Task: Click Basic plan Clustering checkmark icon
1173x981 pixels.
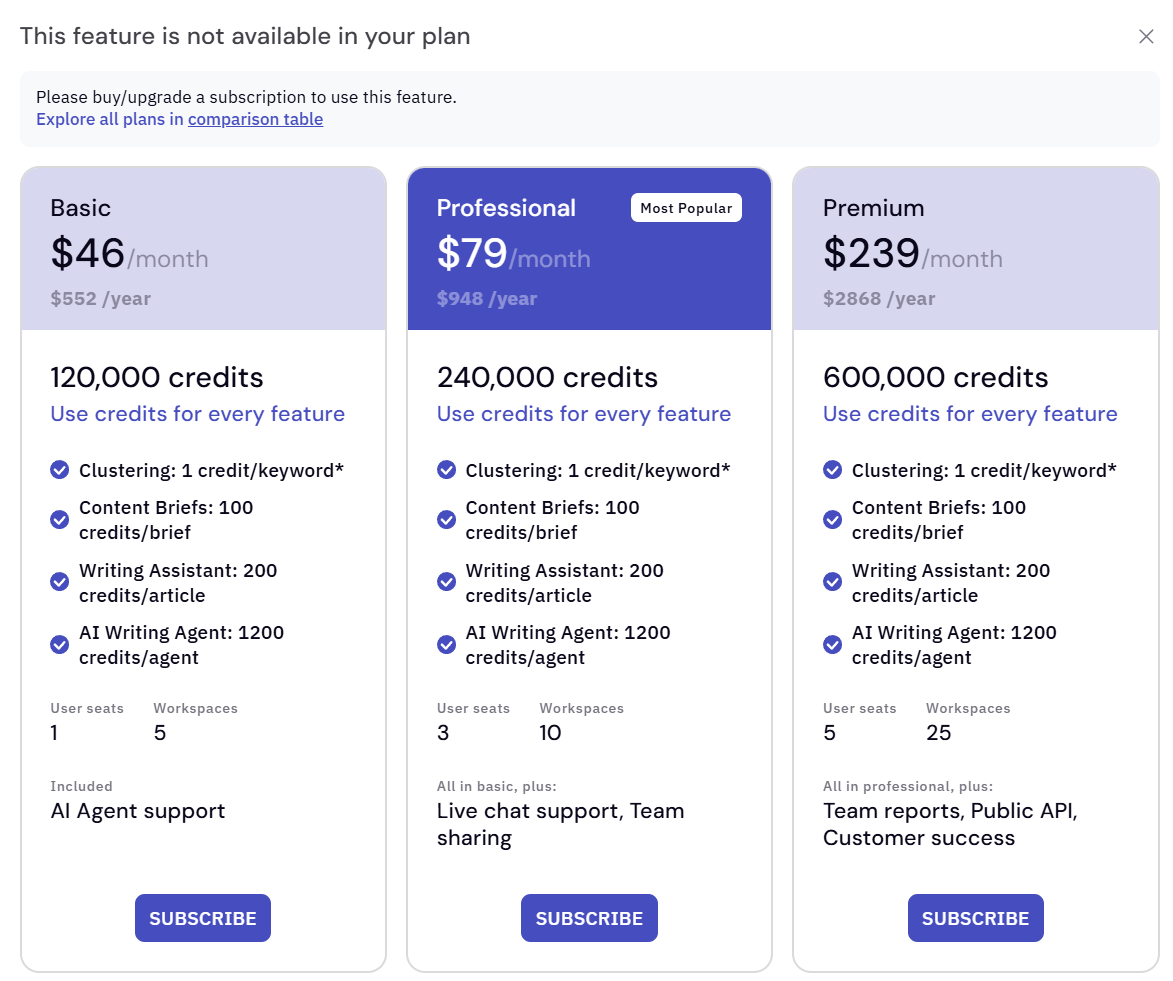Action: (x=60, y=470)
